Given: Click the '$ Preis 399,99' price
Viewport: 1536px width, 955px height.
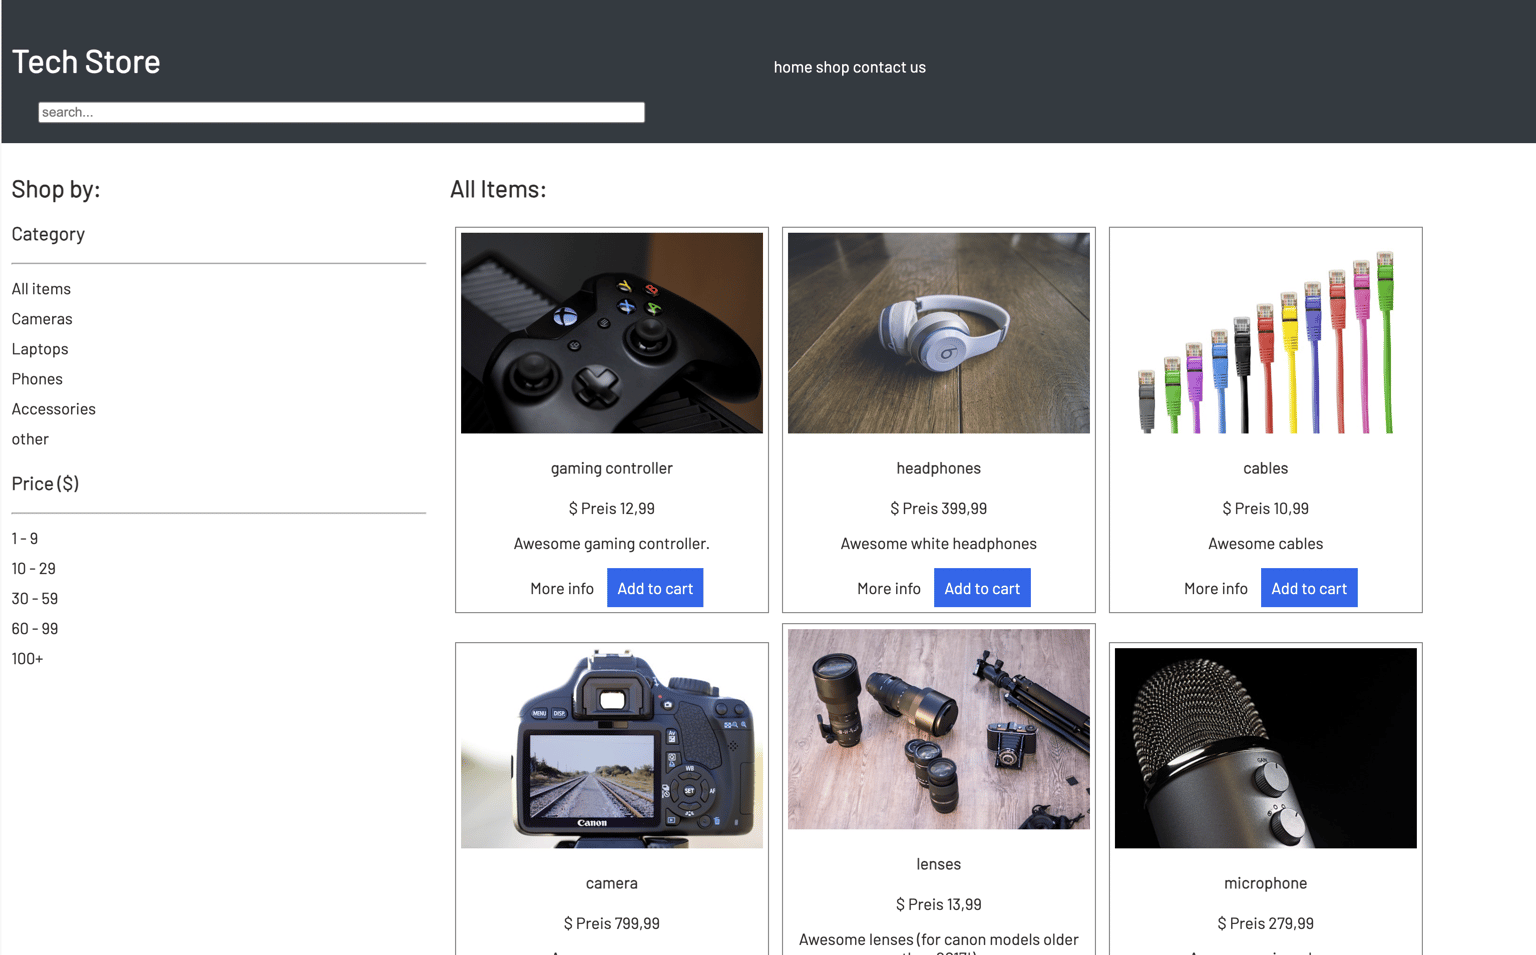Looking at the screenshot, I should (939, 508).
